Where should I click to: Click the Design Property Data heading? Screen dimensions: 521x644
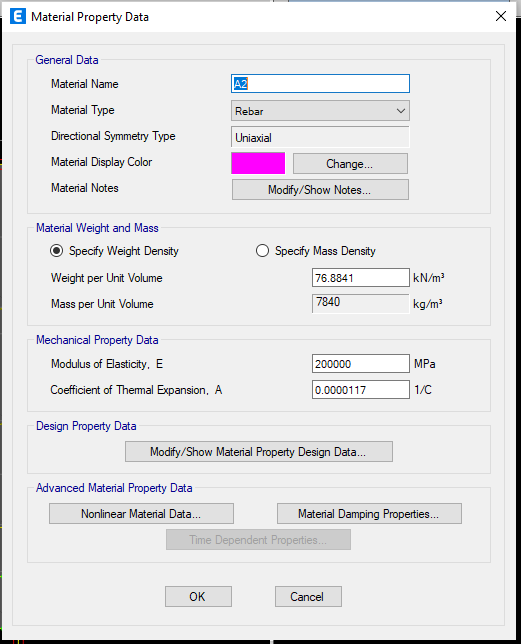point(86,426)
